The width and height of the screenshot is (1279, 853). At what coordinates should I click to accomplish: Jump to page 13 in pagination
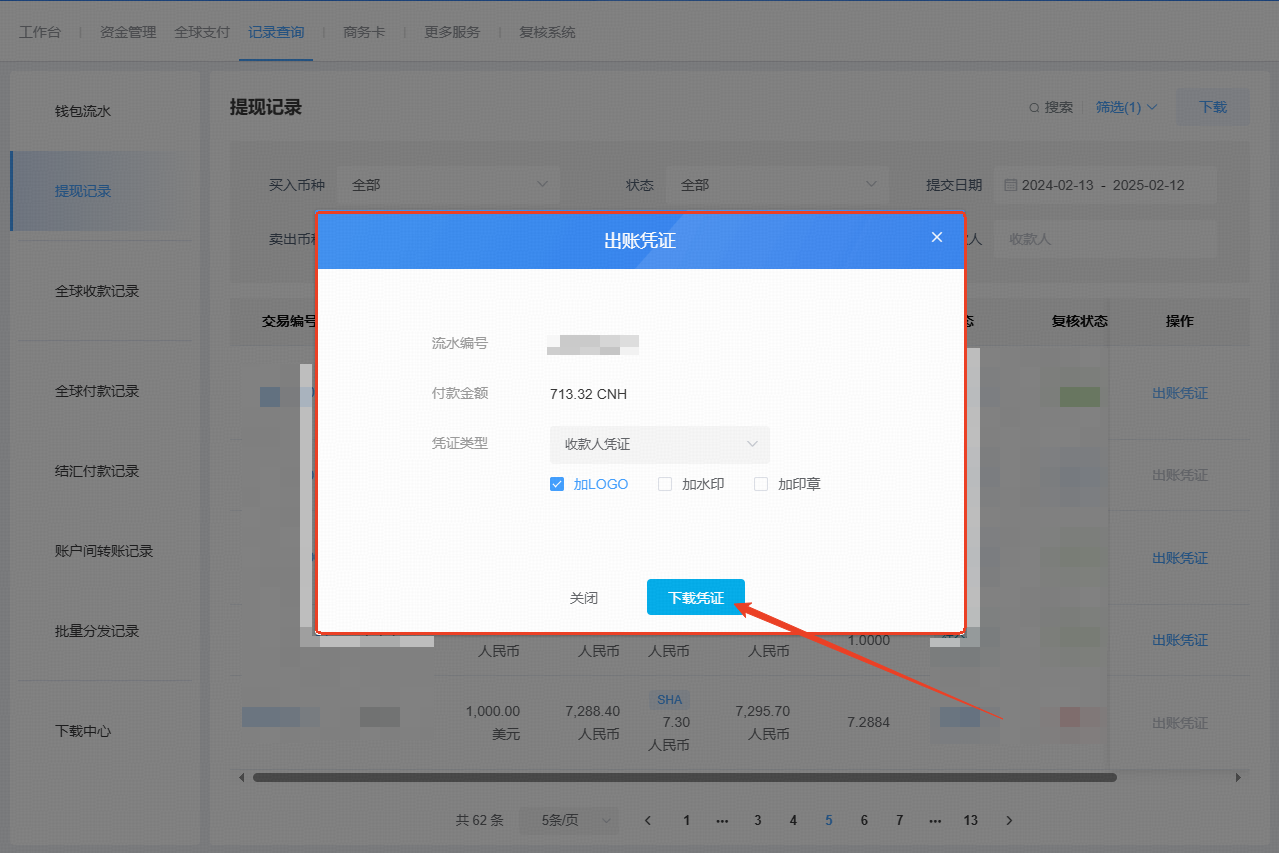pyautogui.click(x=970, y=820)
